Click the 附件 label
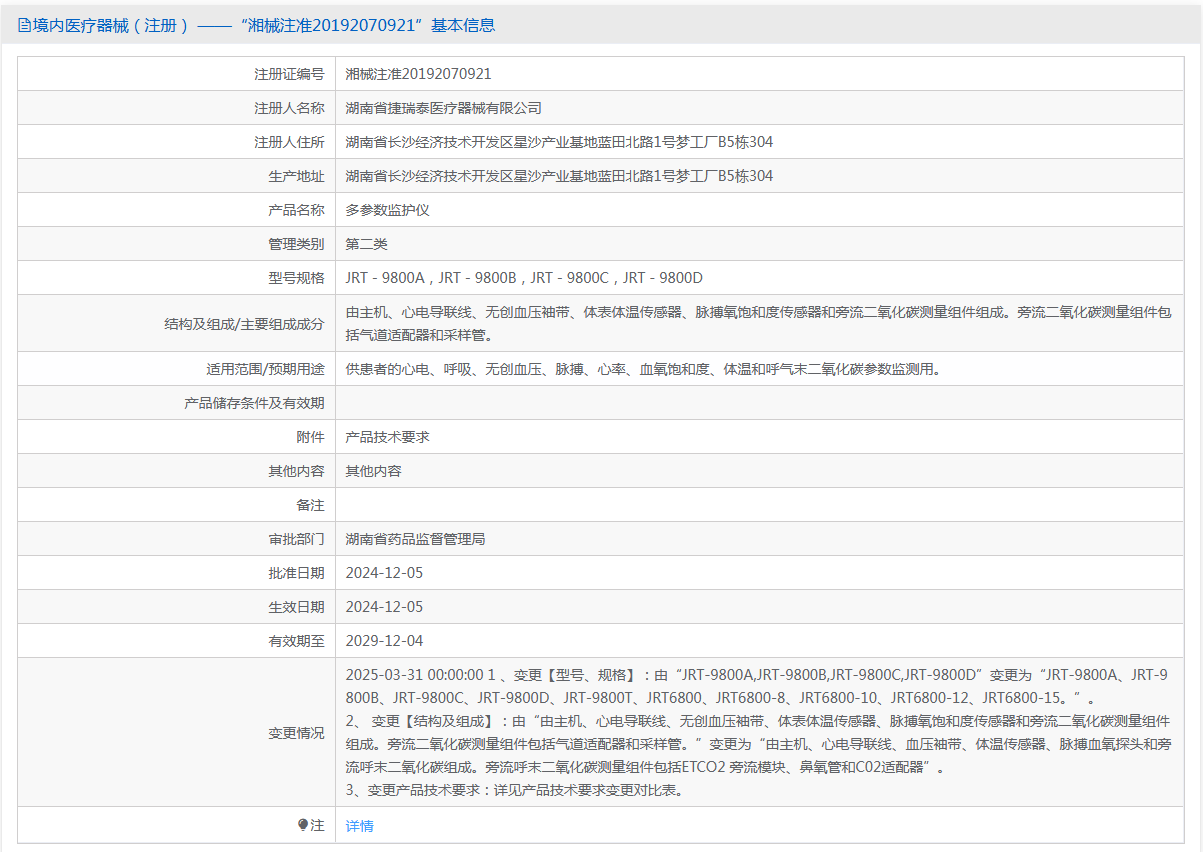Viewport: 1203px width, 852px height. click(310, 437)
